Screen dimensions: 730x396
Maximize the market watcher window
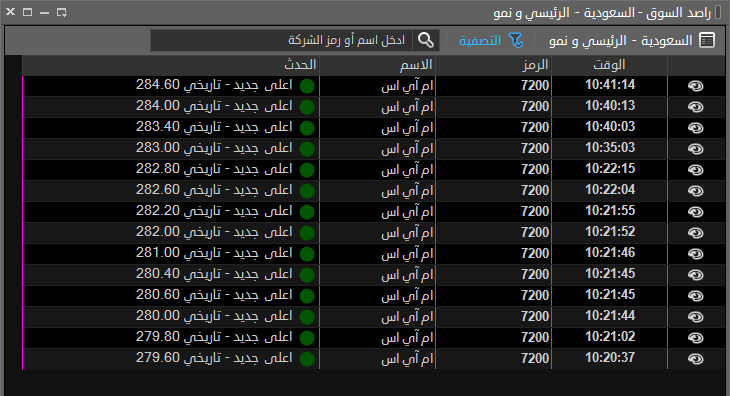pyautogui.click(x=27, y=12)
